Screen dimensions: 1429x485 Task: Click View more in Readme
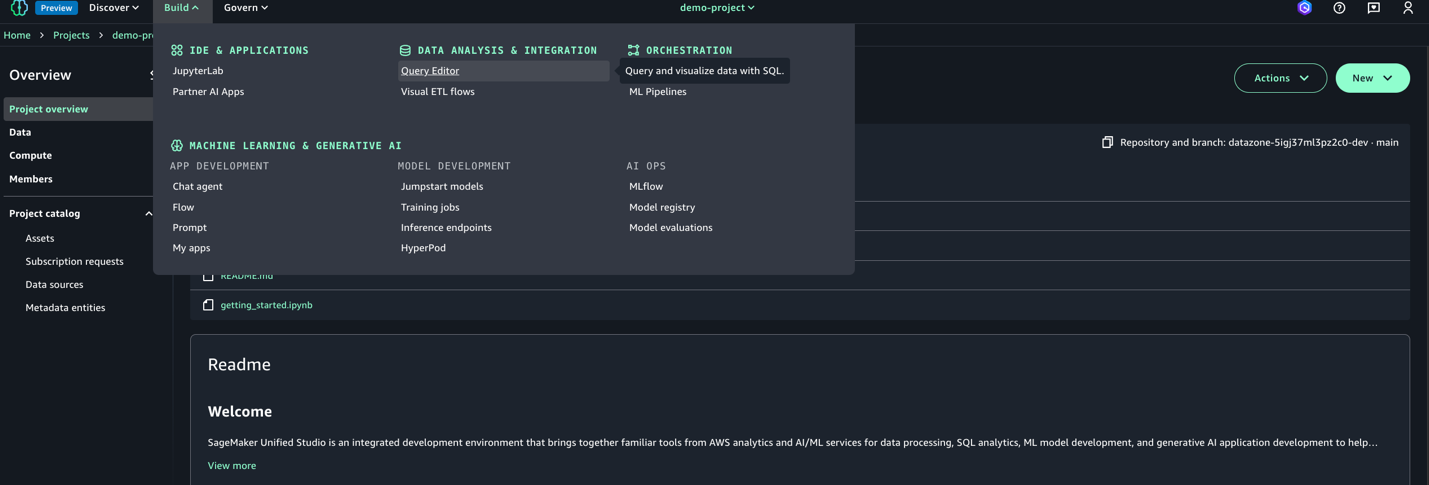point(232,466)
